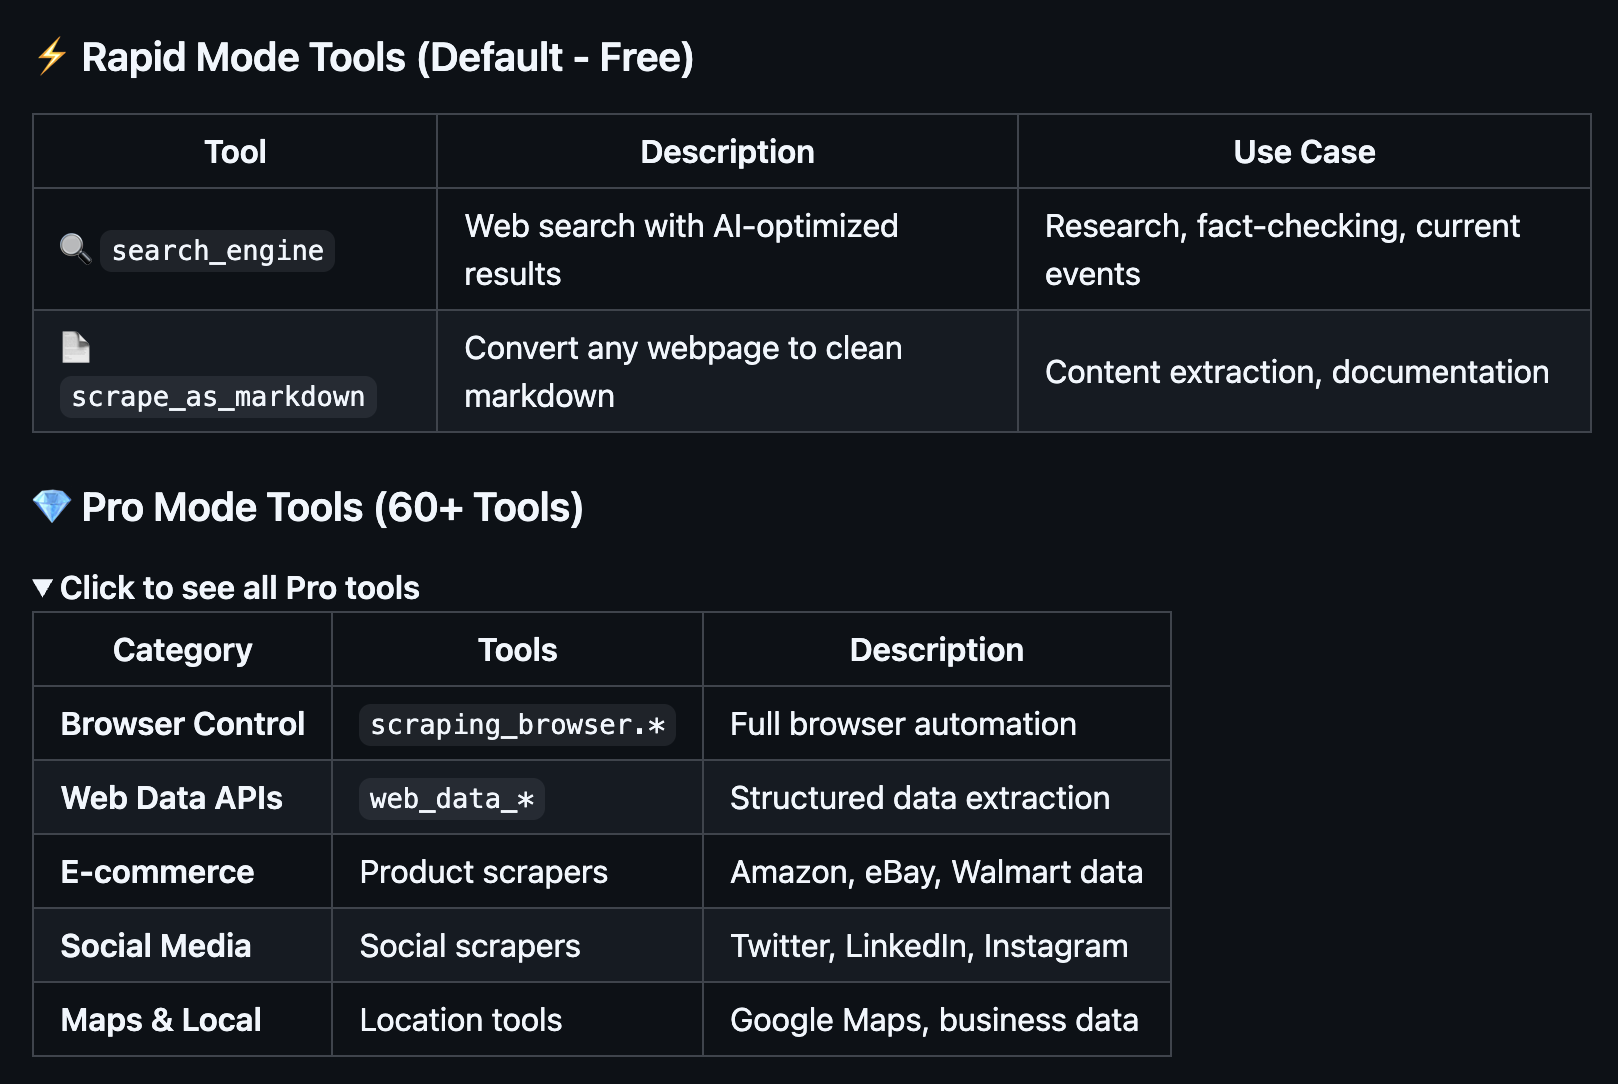Click the document icon above scrape_as_markdown
The height and width of the screenshot is (1084, 1618).
(76, 347)
